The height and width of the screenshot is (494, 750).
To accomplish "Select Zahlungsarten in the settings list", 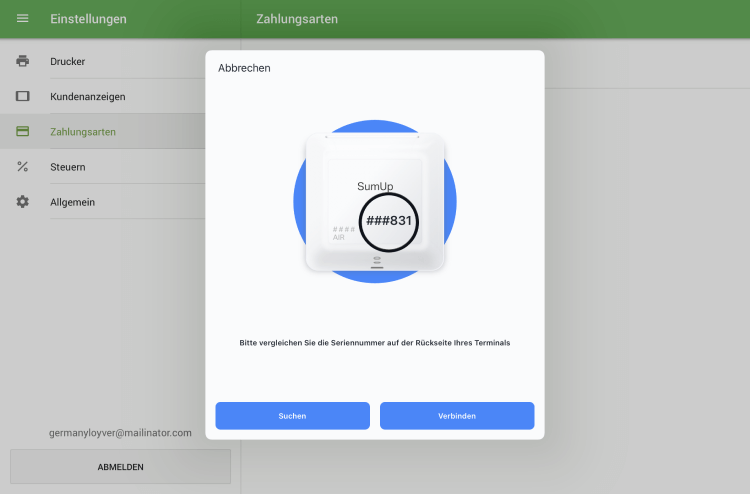I will click(x=83, y=132).
